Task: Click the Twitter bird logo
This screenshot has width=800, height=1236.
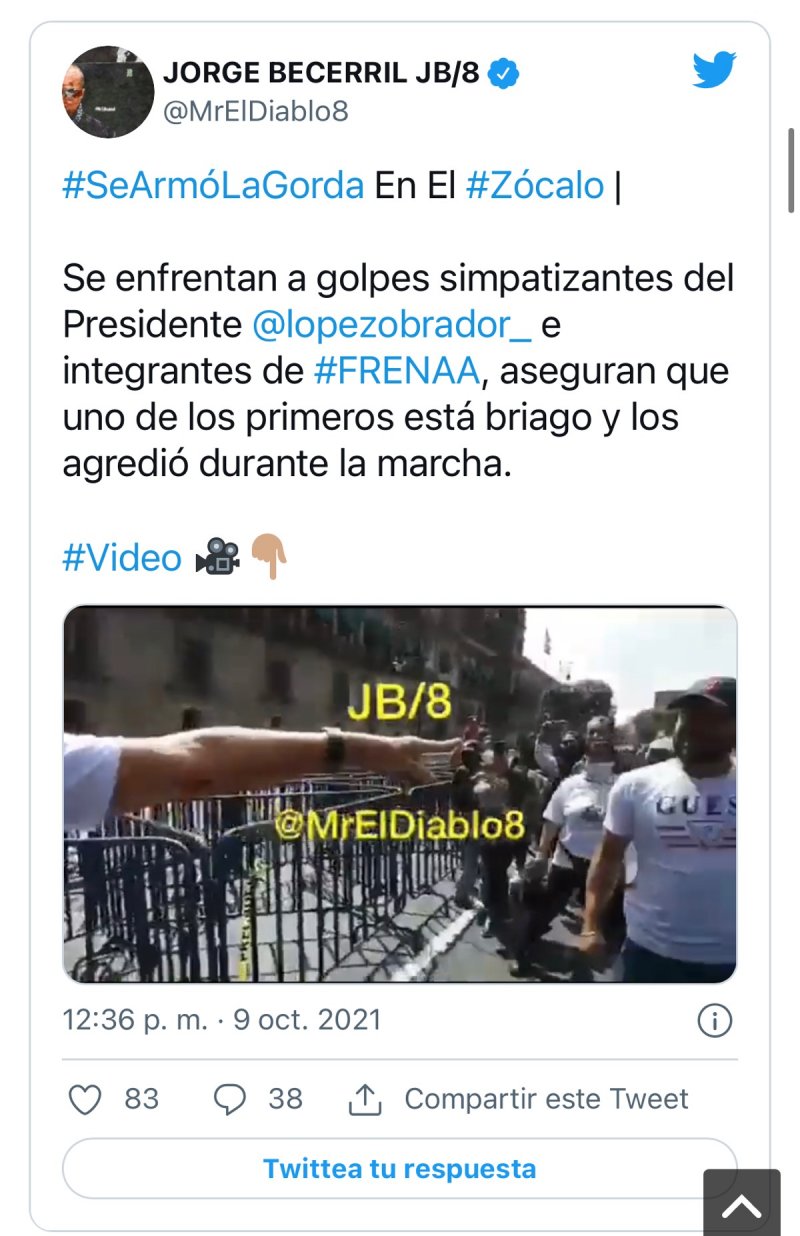Action: click(x=714, y=70)
